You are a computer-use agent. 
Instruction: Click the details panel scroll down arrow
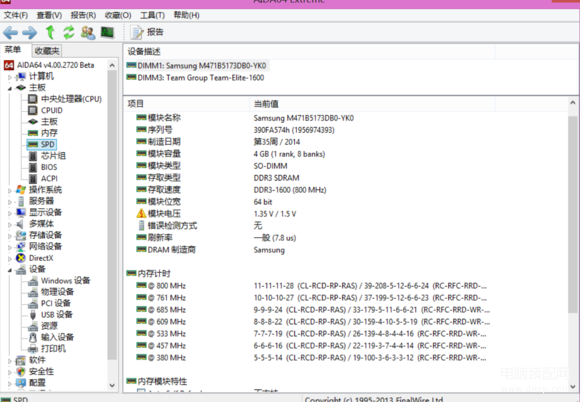coord(573,386)
